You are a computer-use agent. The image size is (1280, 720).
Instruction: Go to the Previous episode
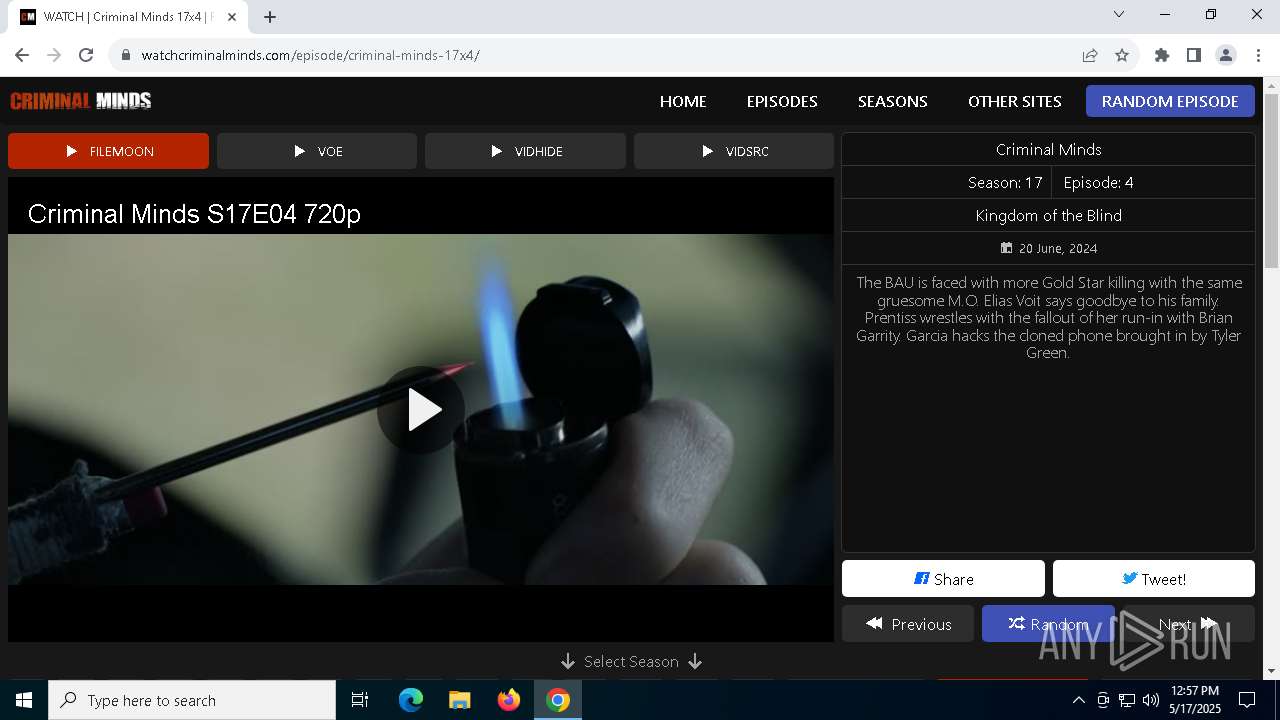click(x=908, y=624)
